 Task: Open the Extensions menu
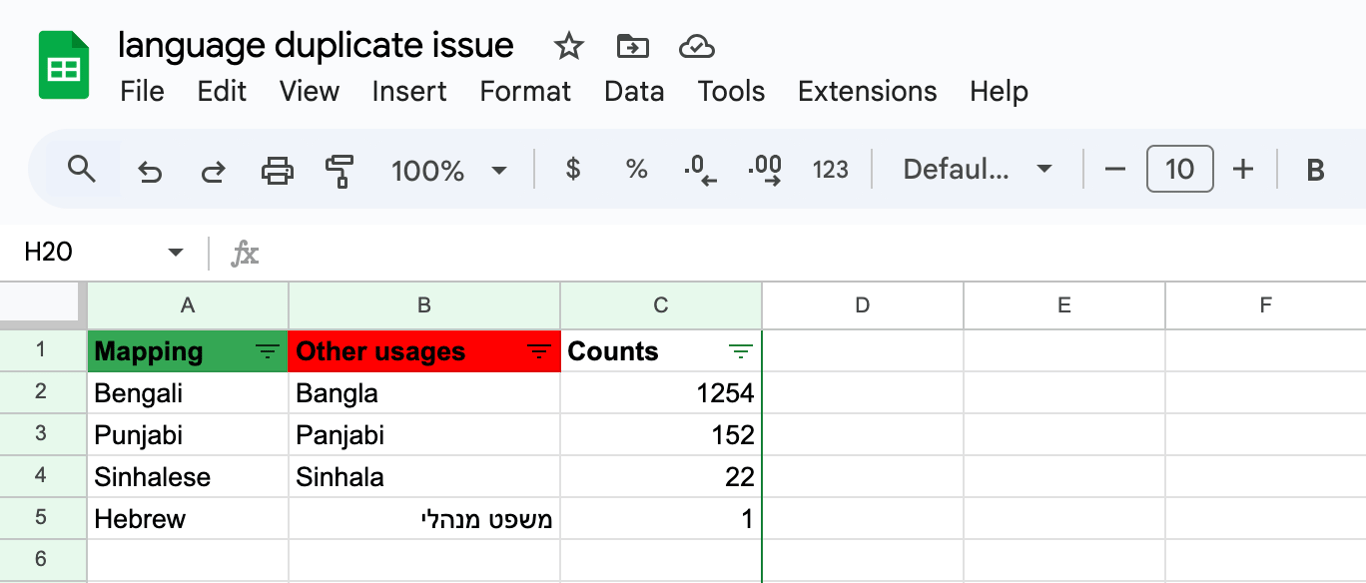(867, 91)
